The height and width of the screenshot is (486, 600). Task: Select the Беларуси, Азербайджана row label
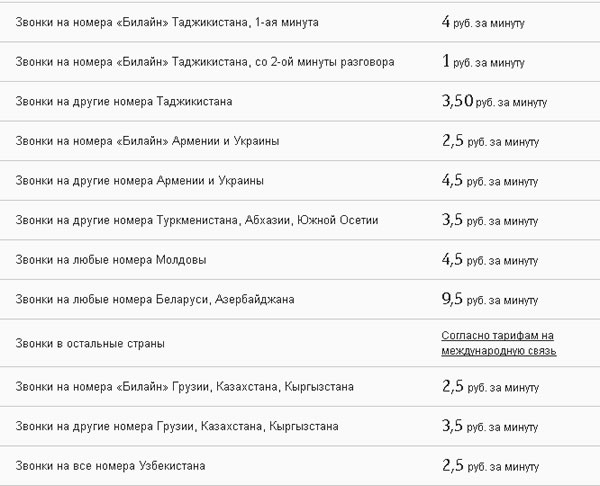[155, 299]
